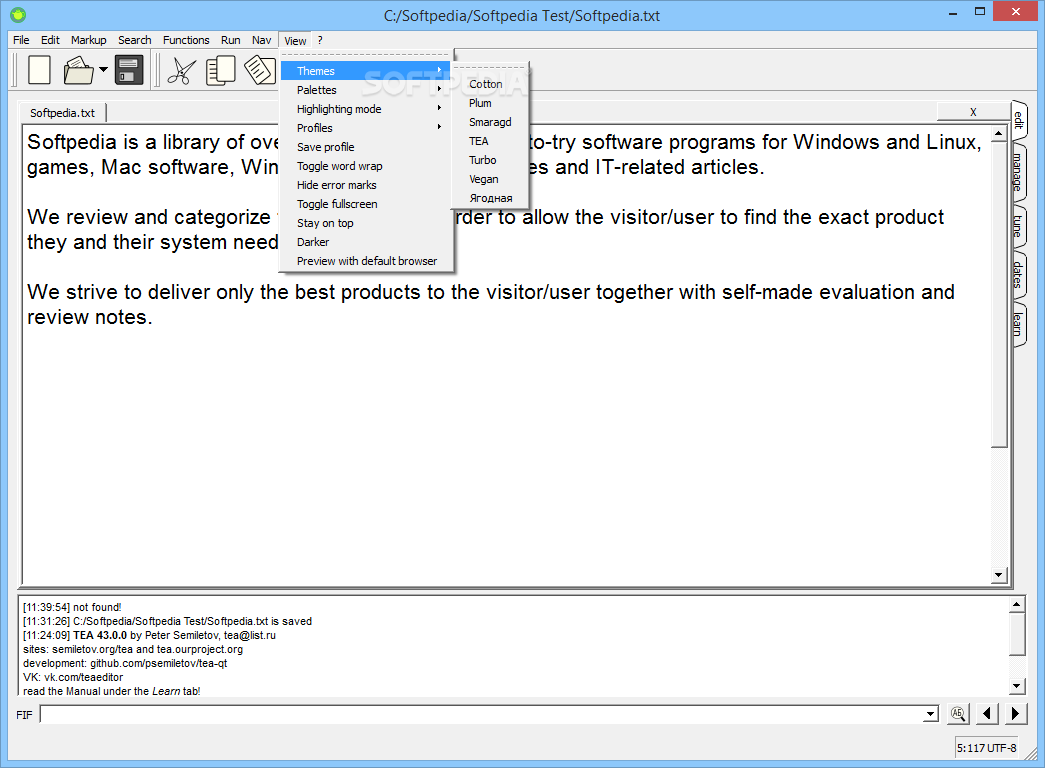Choose Preview with default browser
1045x768 pixels.
(x=365, y=261)
